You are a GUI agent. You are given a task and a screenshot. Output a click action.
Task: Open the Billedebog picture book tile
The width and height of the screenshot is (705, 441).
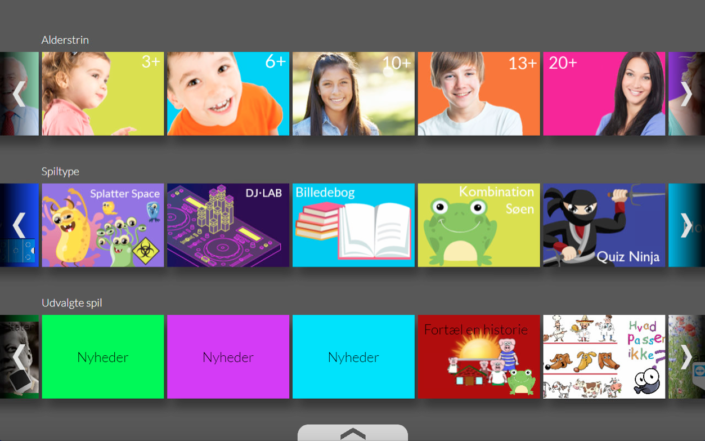(353, 225)
